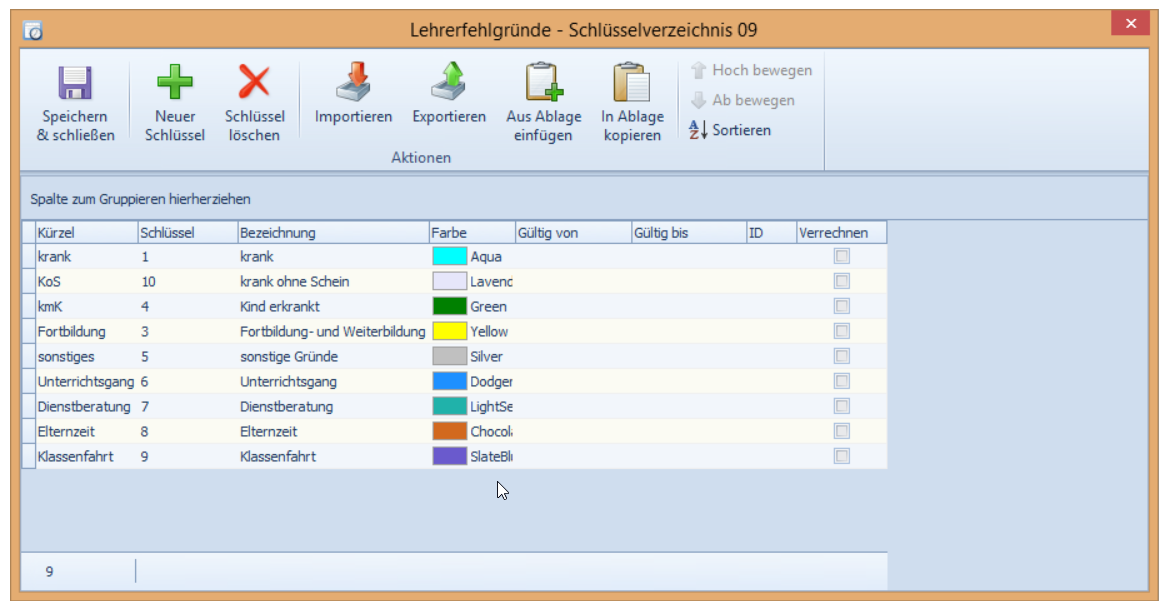Click the Silver color swatch
1164x601 pixels.
click(450, 356)
